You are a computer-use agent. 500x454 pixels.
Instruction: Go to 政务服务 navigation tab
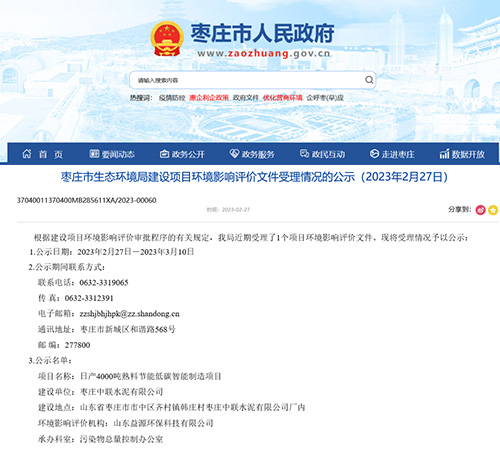click(258, 154)
